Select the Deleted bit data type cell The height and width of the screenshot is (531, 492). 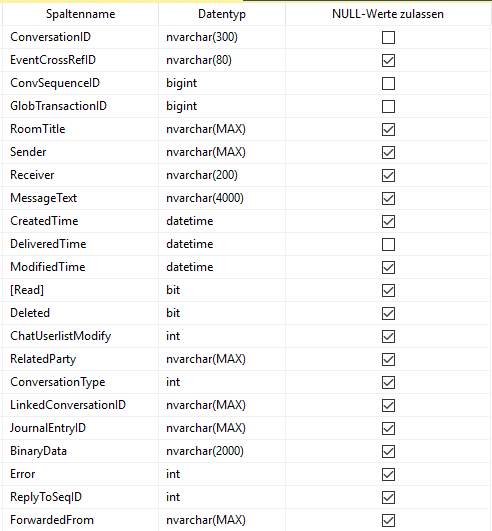point(222,313)
